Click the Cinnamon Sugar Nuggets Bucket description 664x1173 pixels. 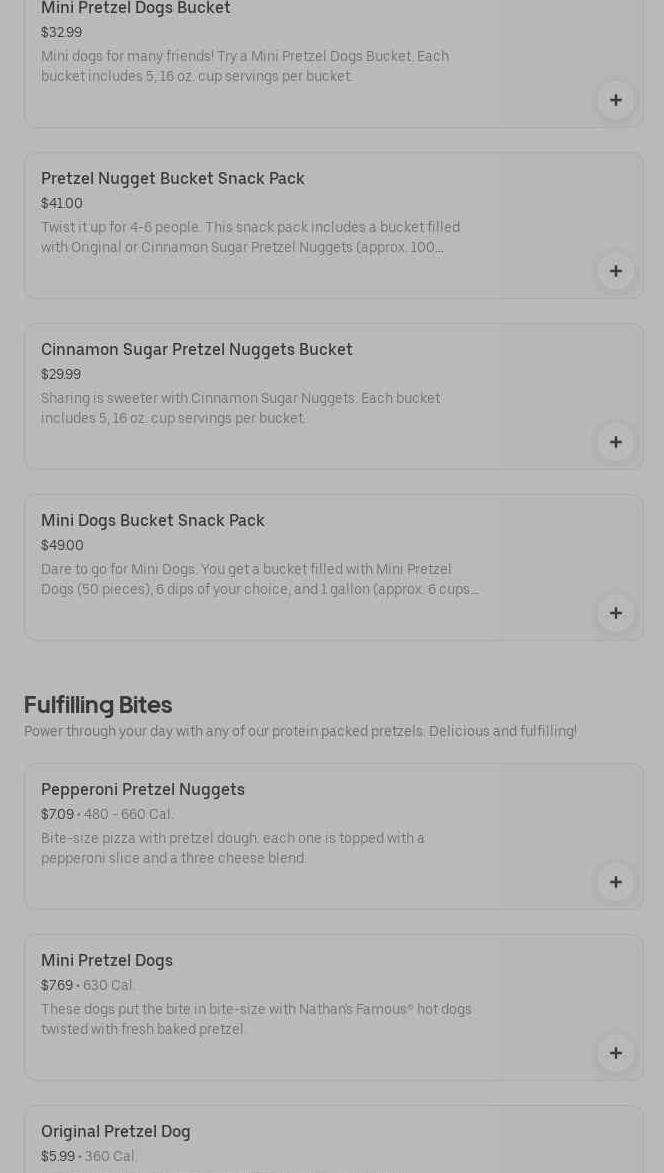pyautogui.click(x=240, y=408)
